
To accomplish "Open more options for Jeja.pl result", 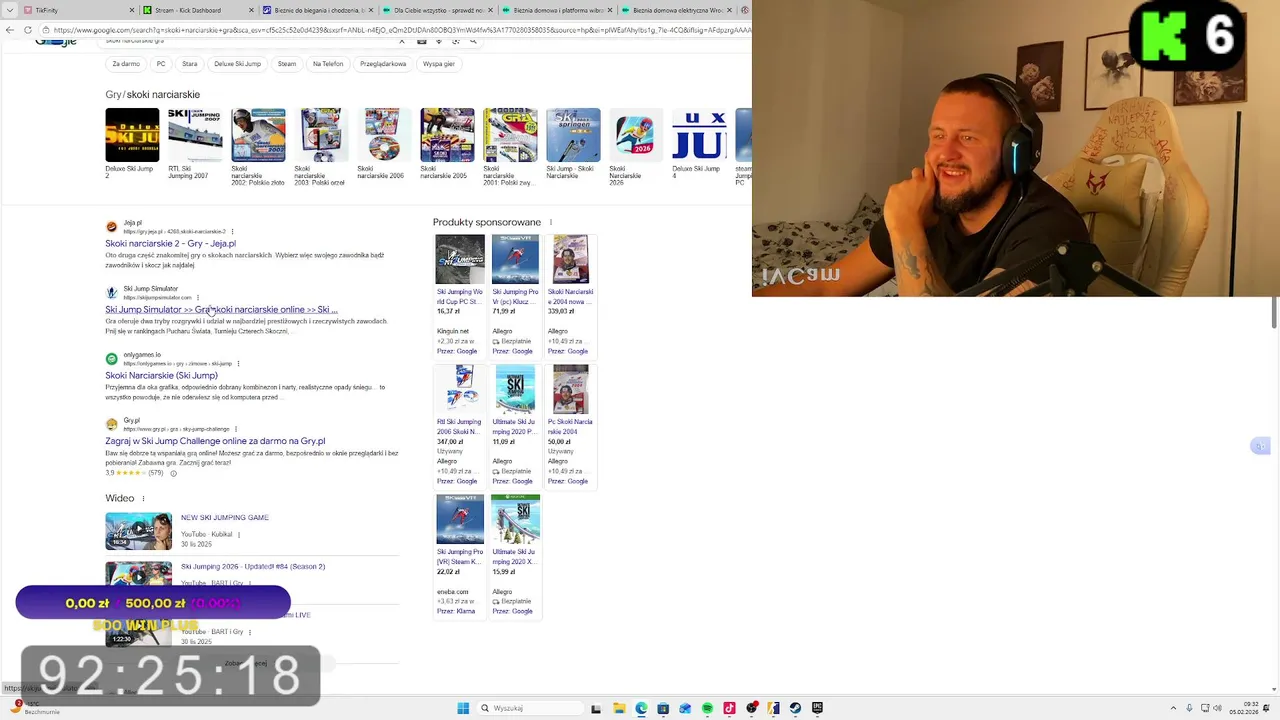I will (233, 231).
